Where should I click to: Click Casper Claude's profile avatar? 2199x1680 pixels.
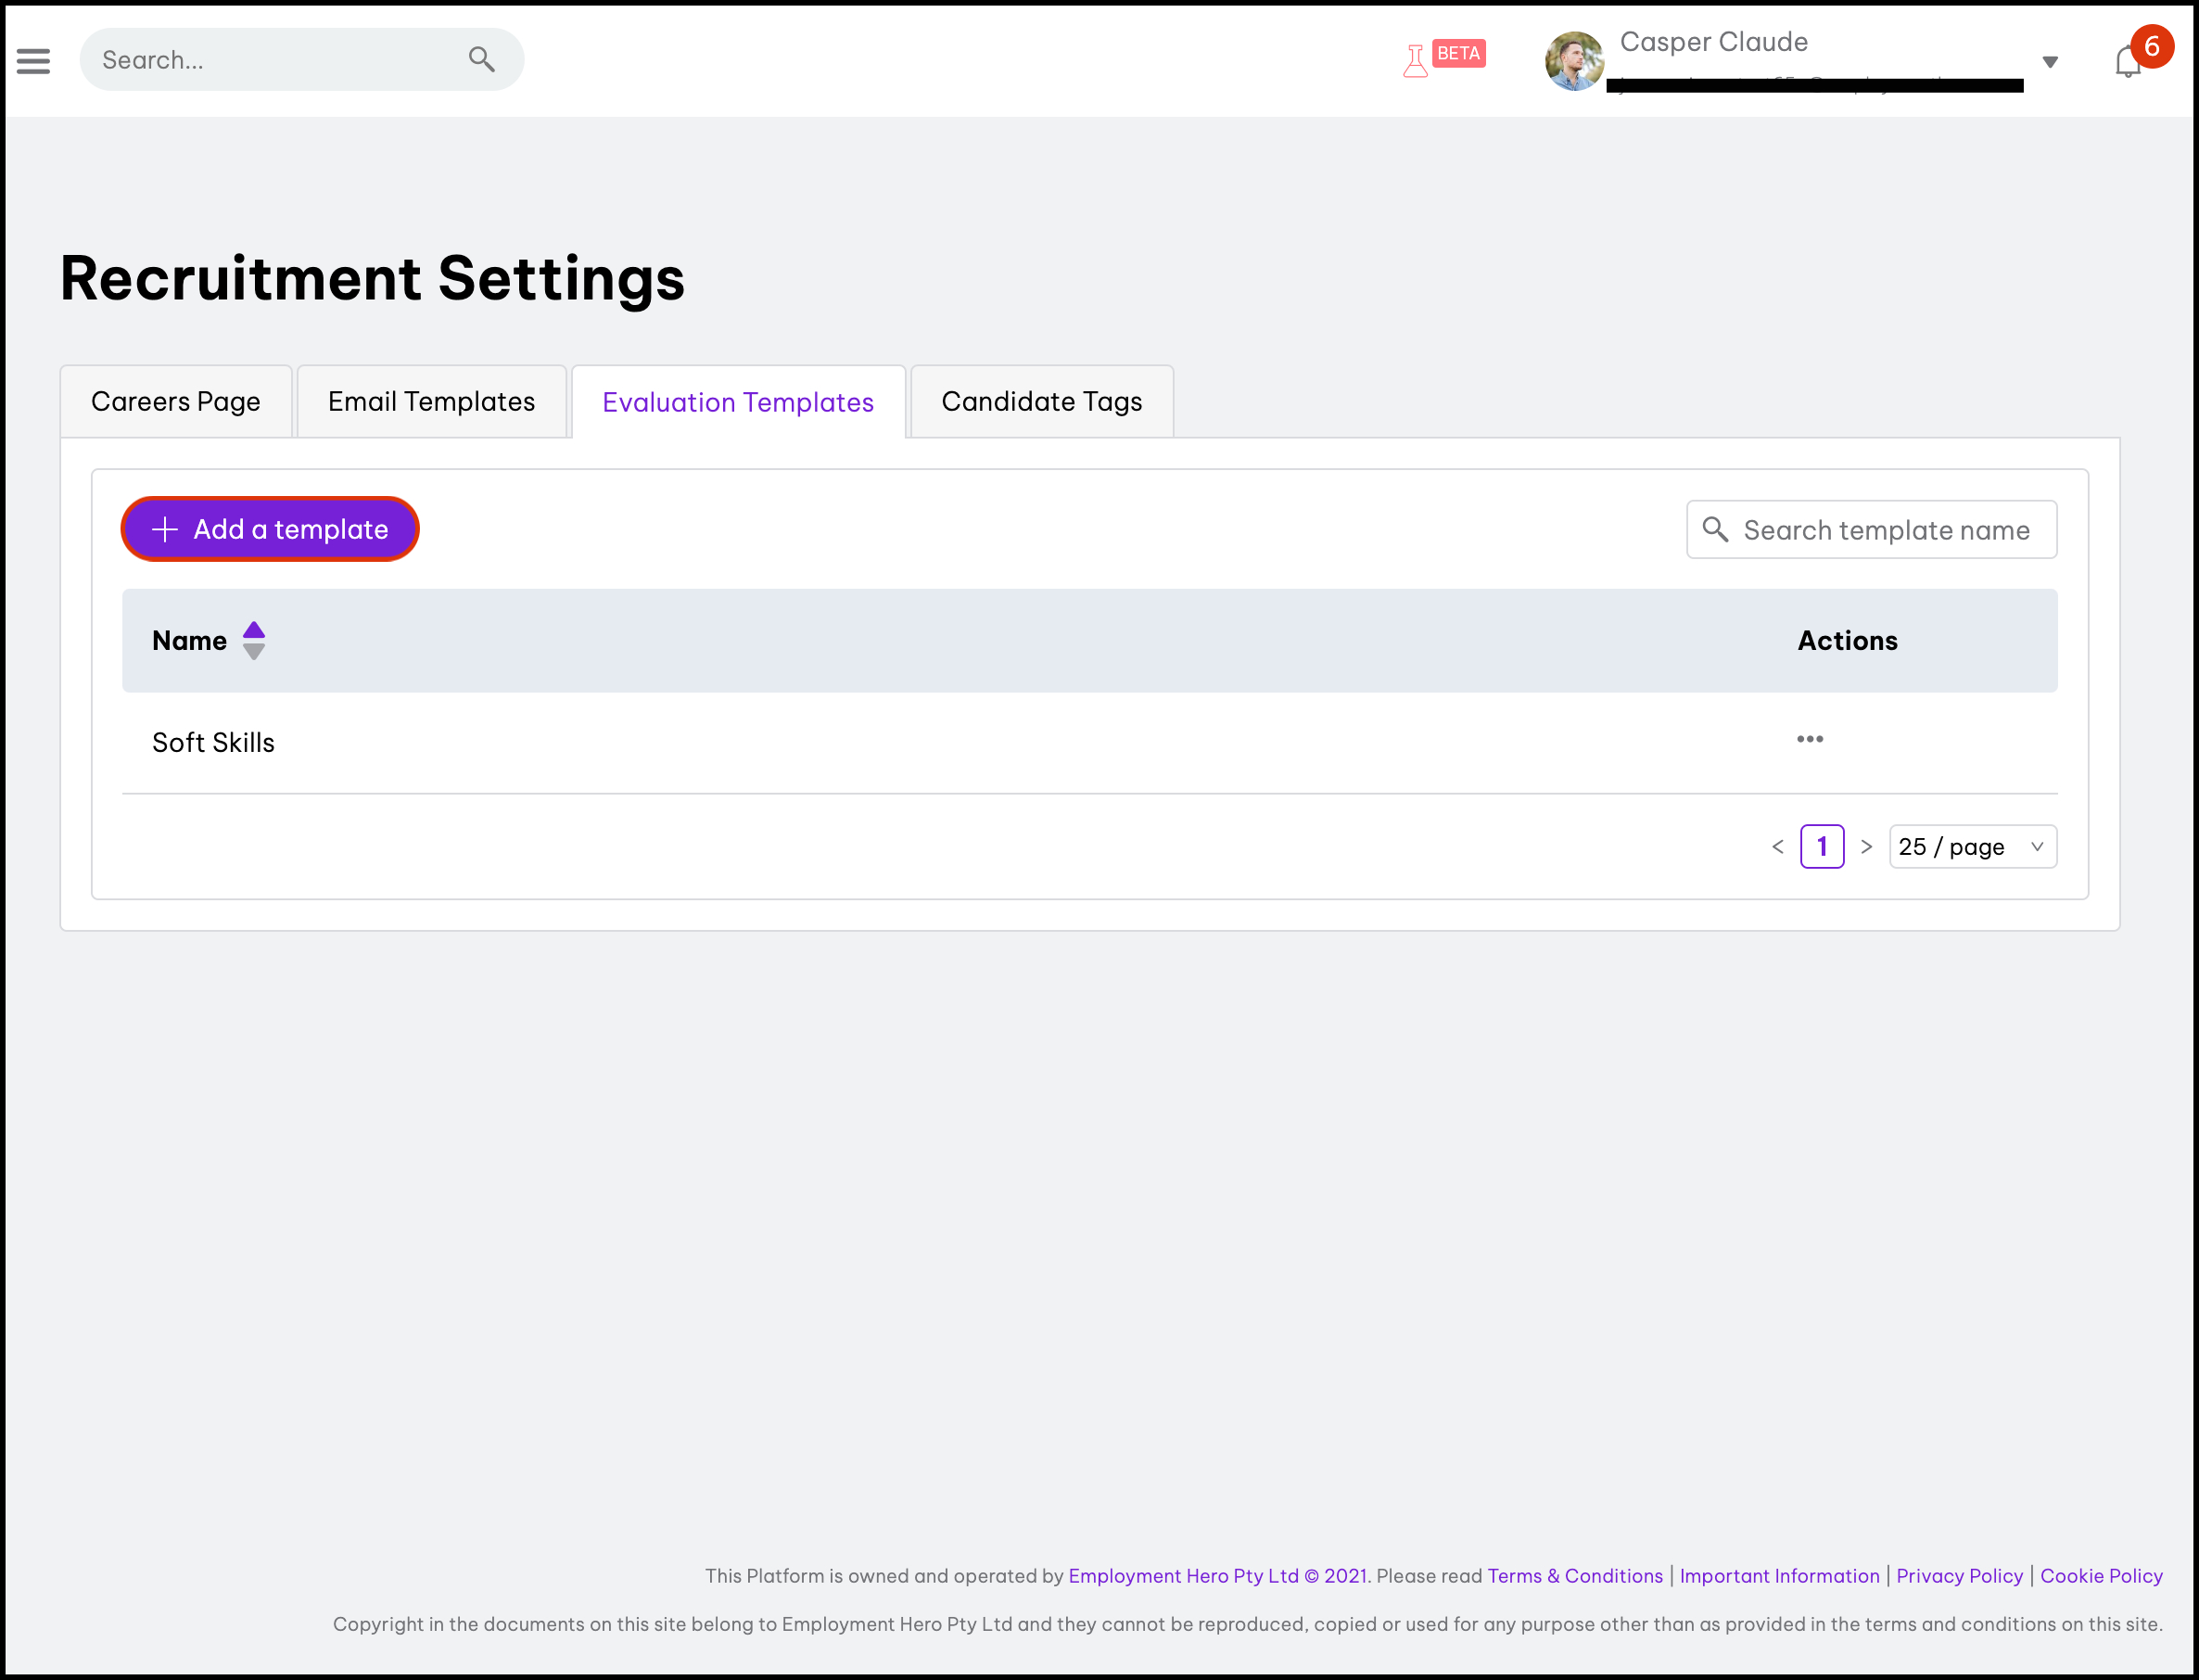click(x=1573, y=61)
